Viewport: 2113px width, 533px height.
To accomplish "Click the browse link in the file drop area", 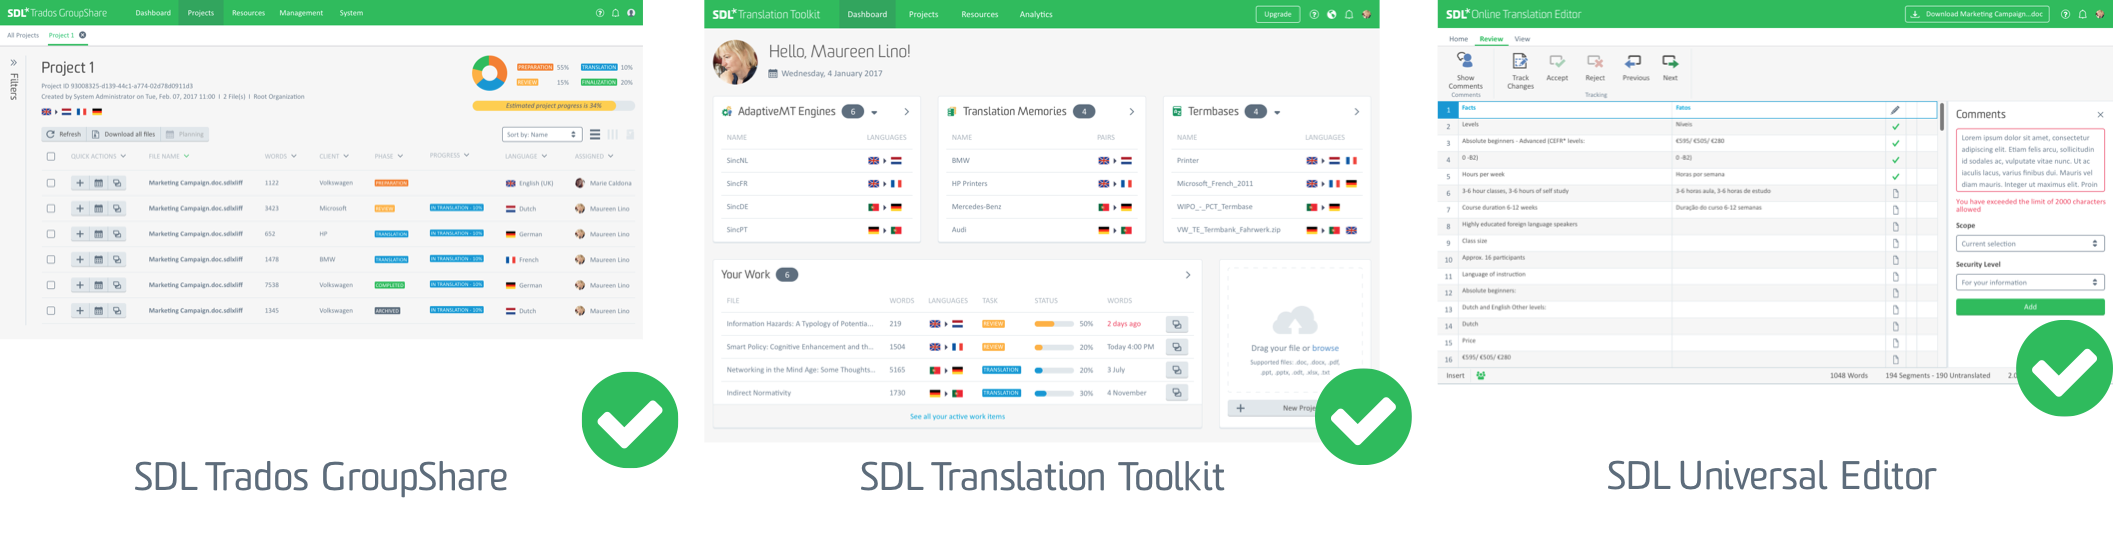I will [x=1326, y=348].
